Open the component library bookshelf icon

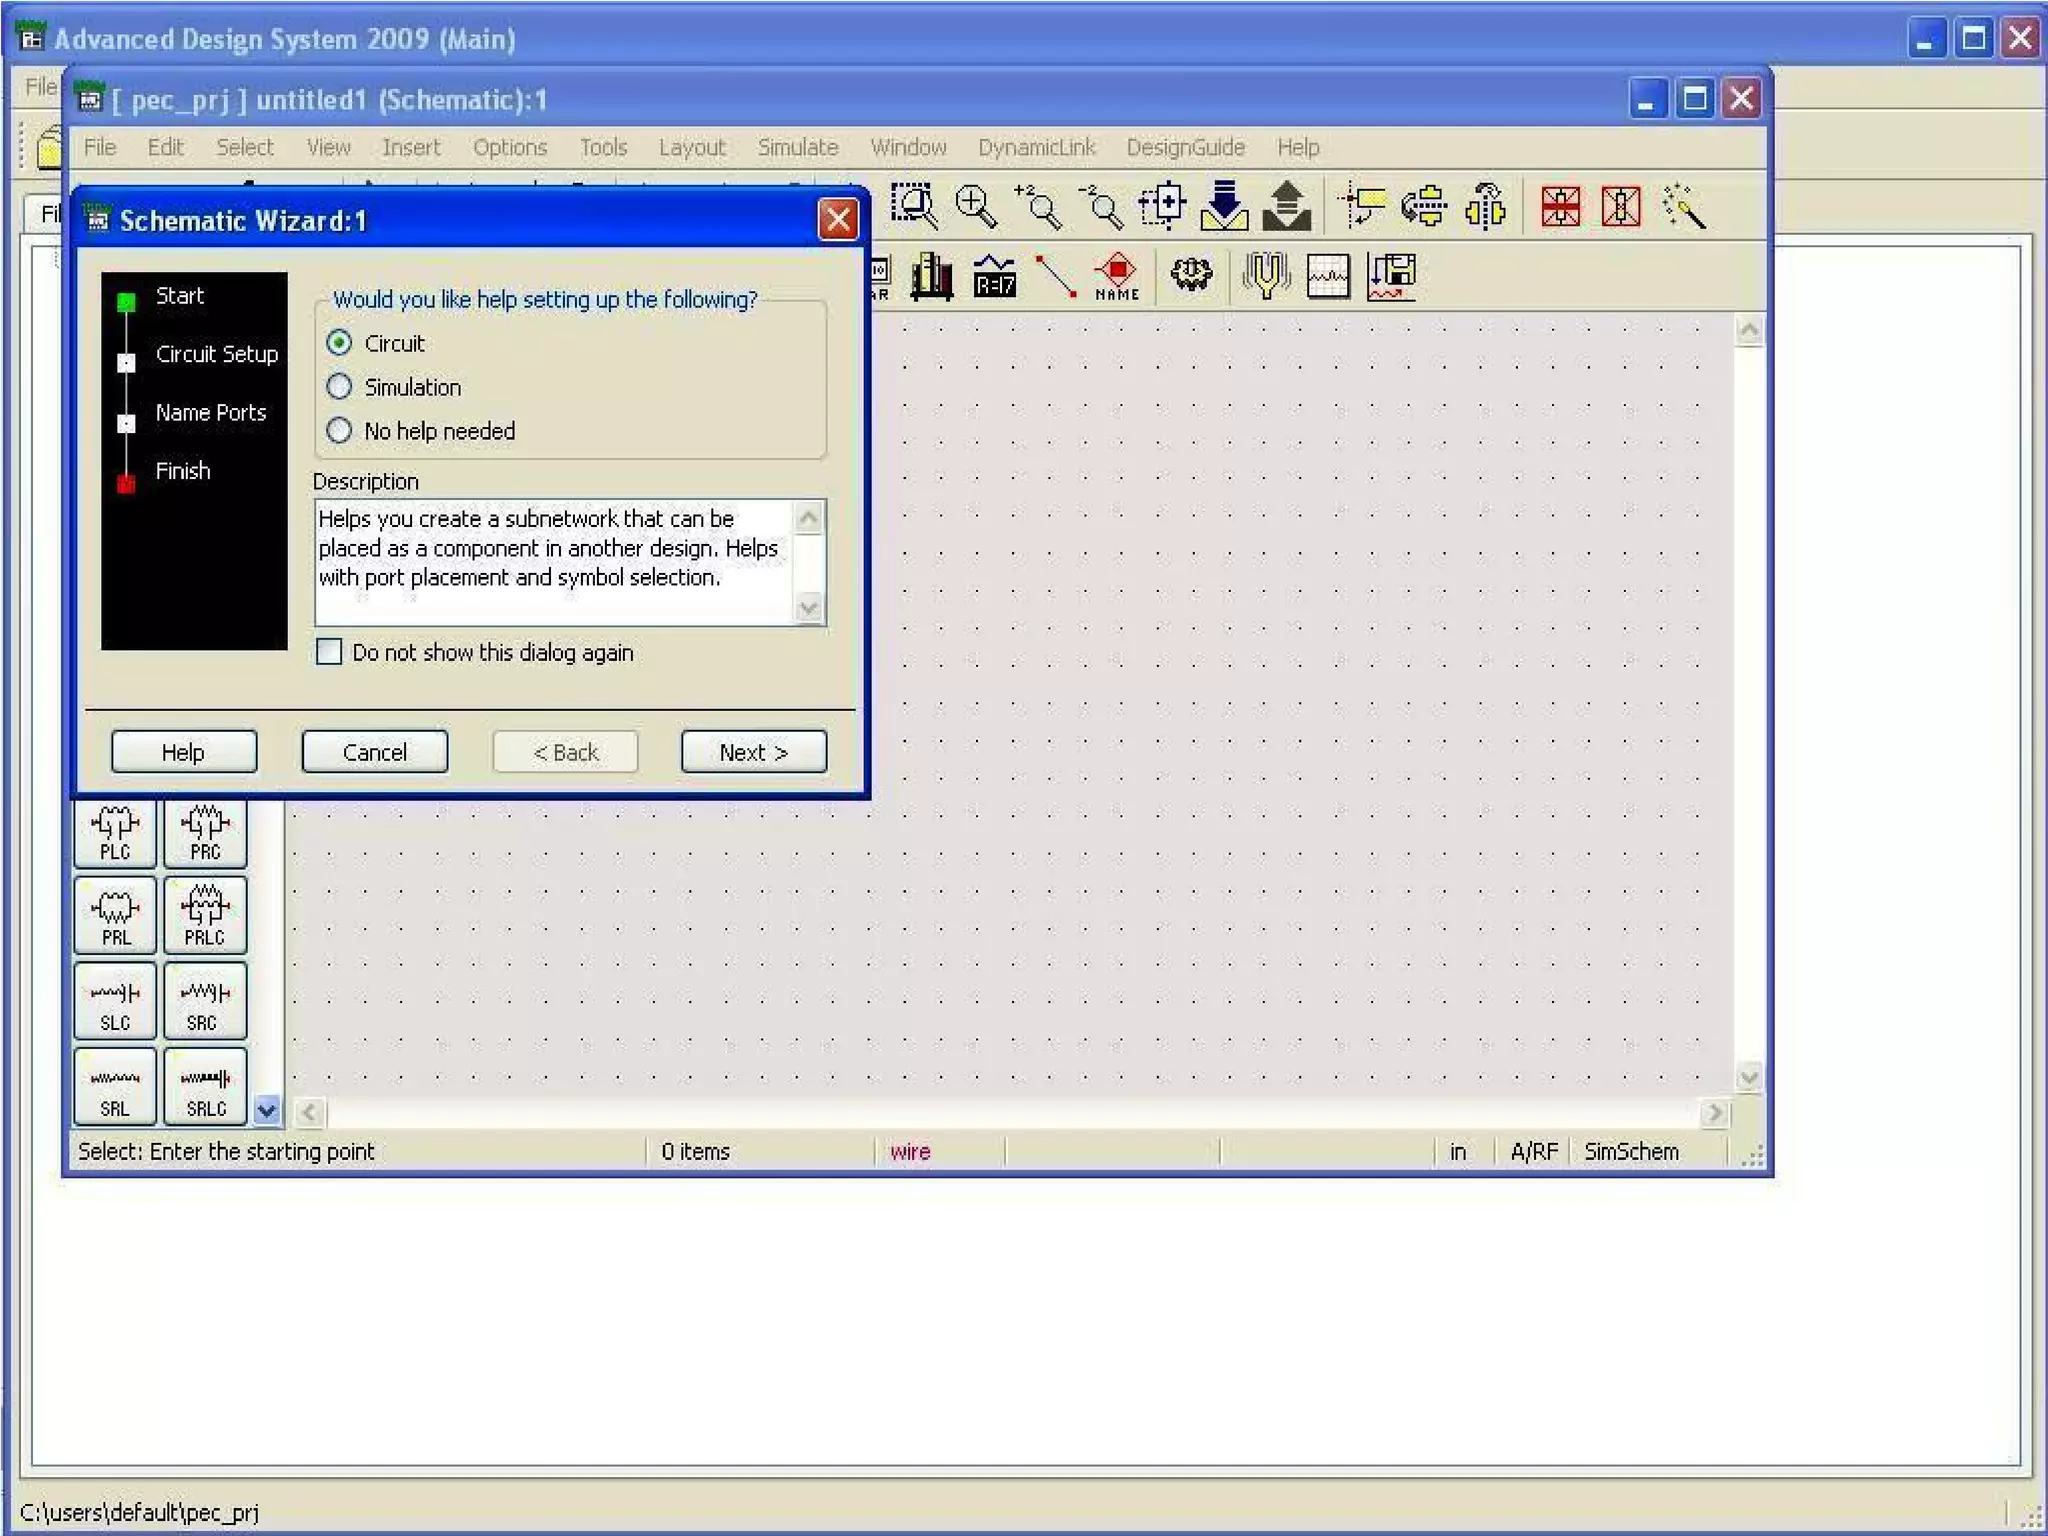931,274
